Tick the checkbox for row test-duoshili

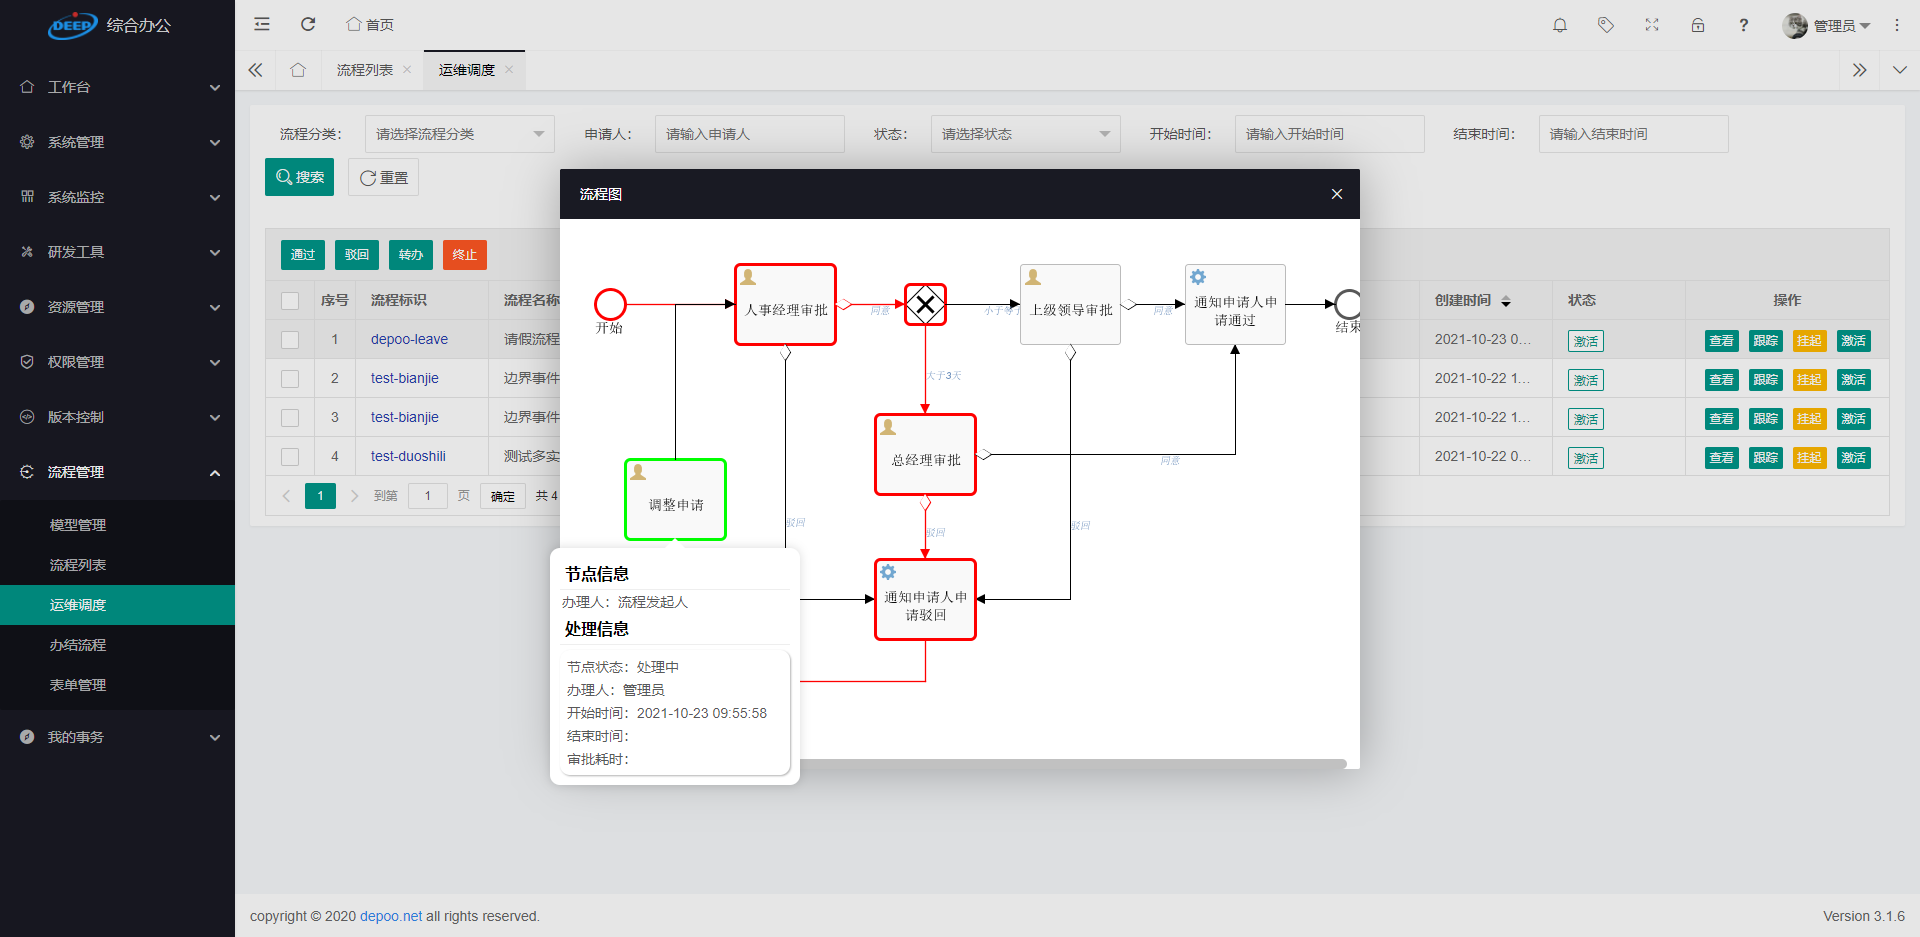(289, 456)
